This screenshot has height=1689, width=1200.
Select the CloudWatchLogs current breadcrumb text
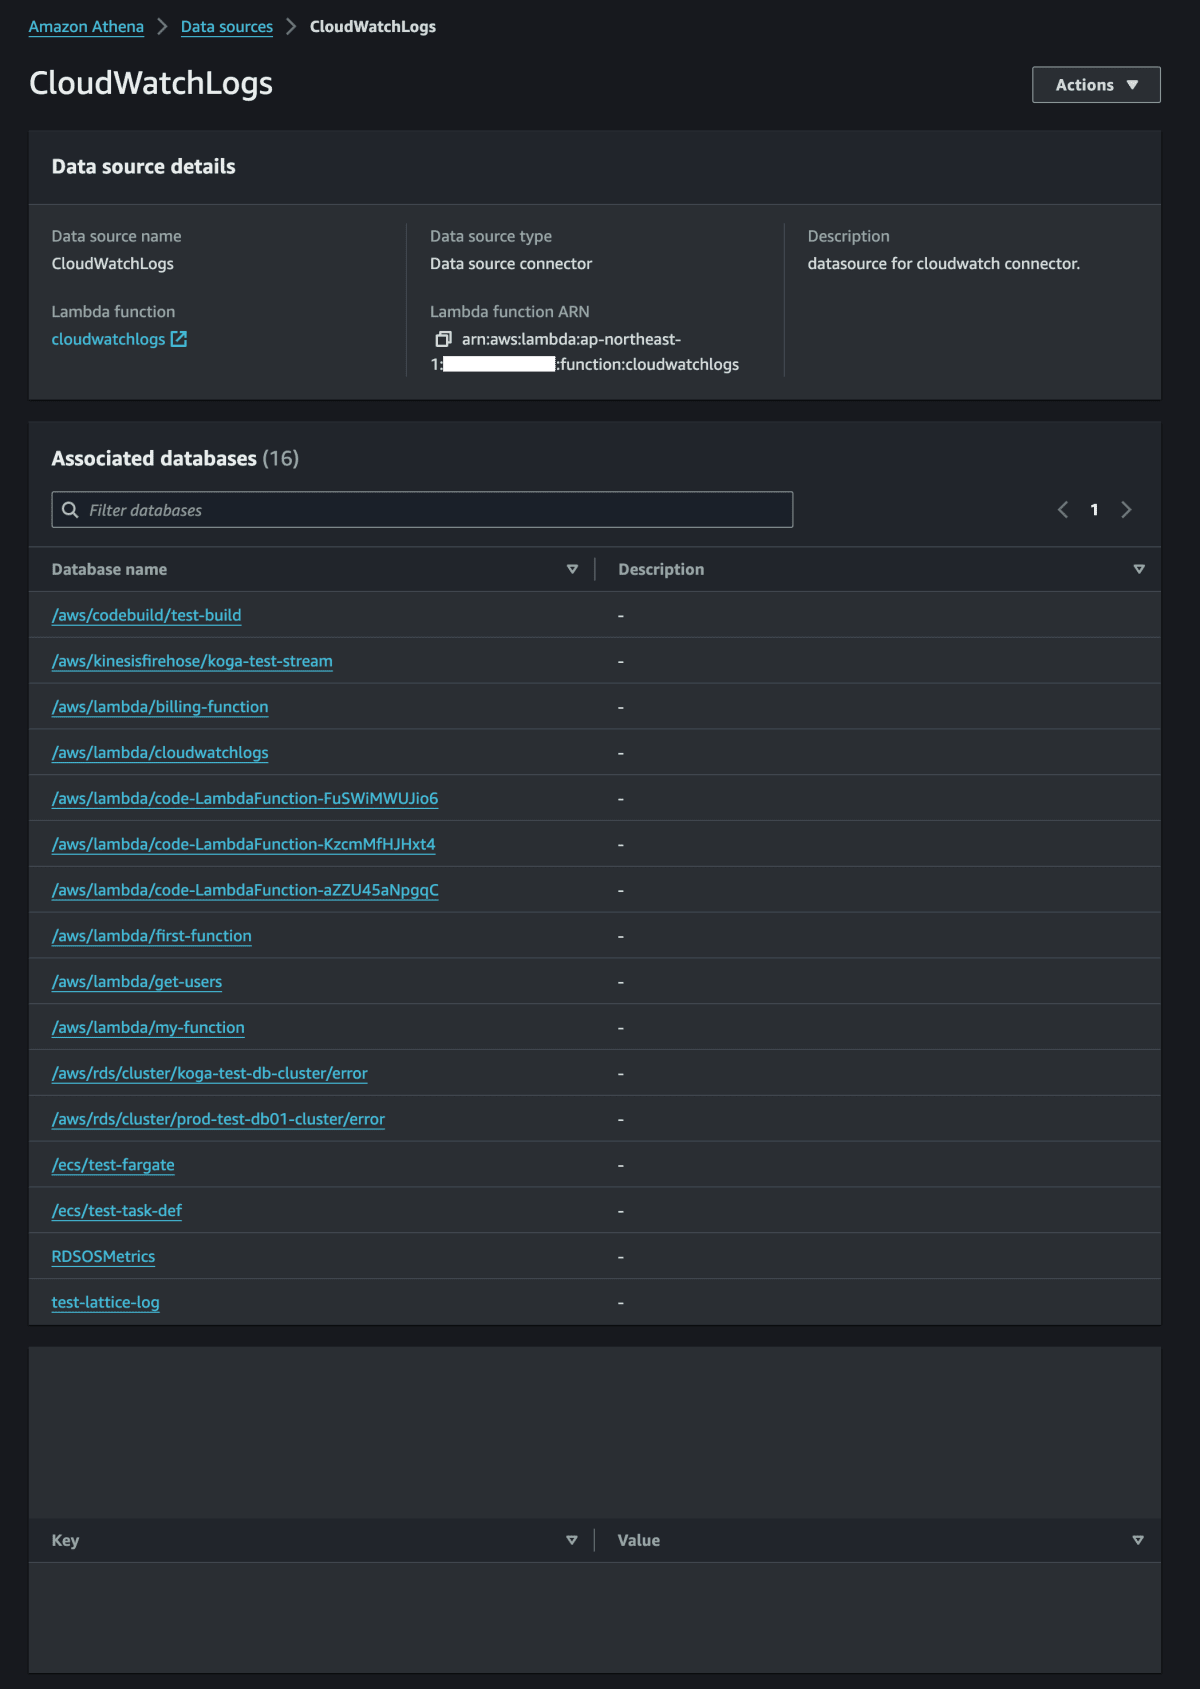[x=373, y=27]
